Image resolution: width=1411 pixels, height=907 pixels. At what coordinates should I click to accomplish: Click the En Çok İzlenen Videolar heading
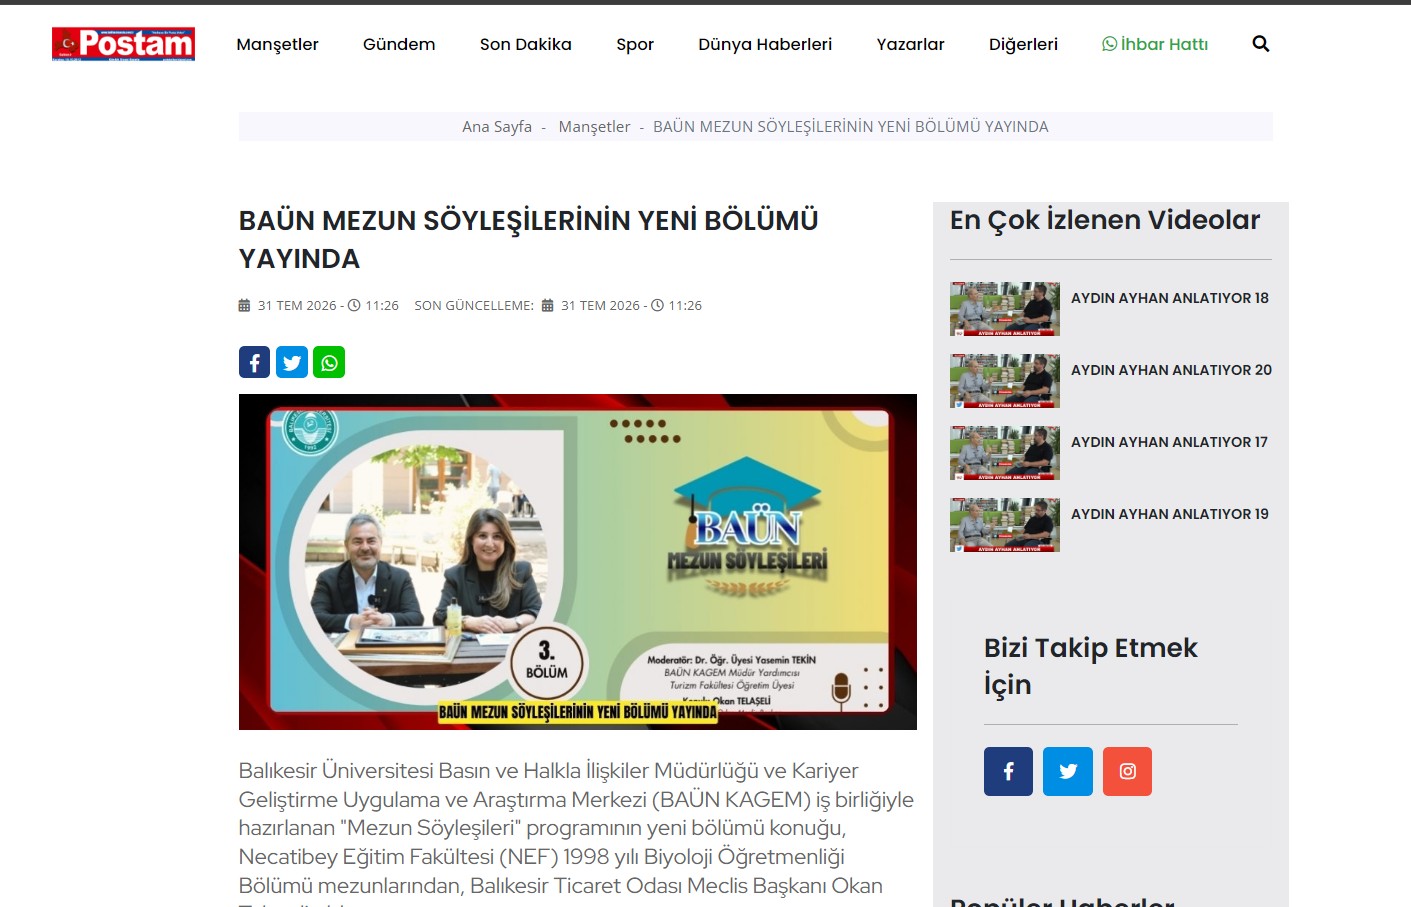(1105, 220)
